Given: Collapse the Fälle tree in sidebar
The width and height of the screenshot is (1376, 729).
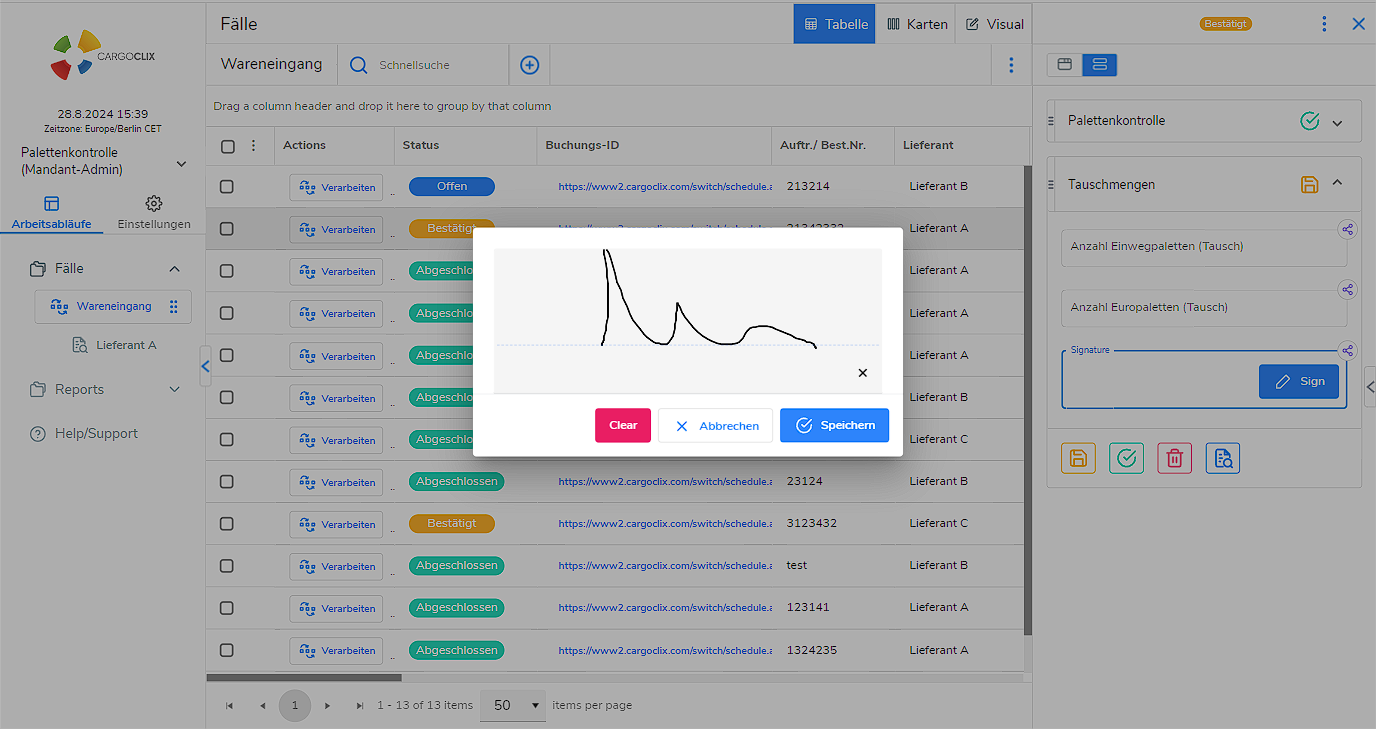Looking at the screenshot, I should click(174, 269).
